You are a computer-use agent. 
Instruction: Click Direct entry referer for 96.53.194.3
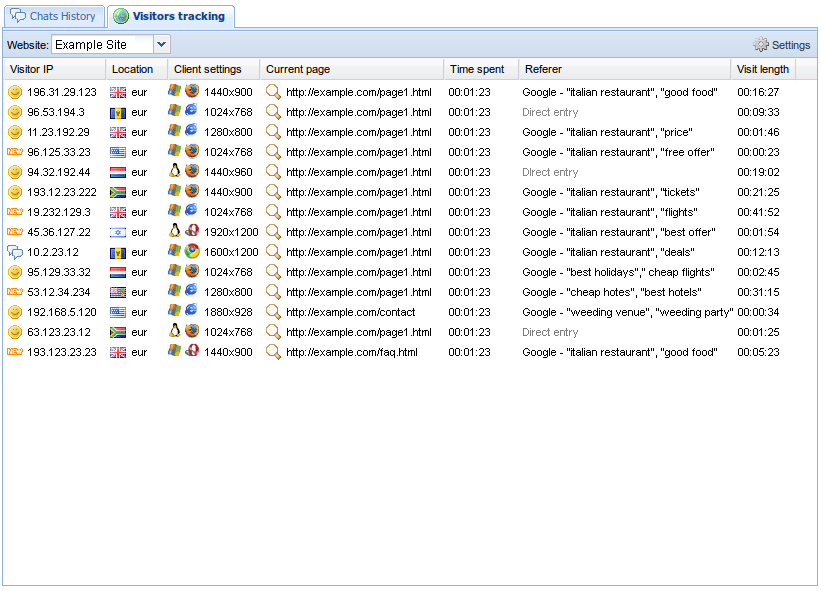point(550,112)
